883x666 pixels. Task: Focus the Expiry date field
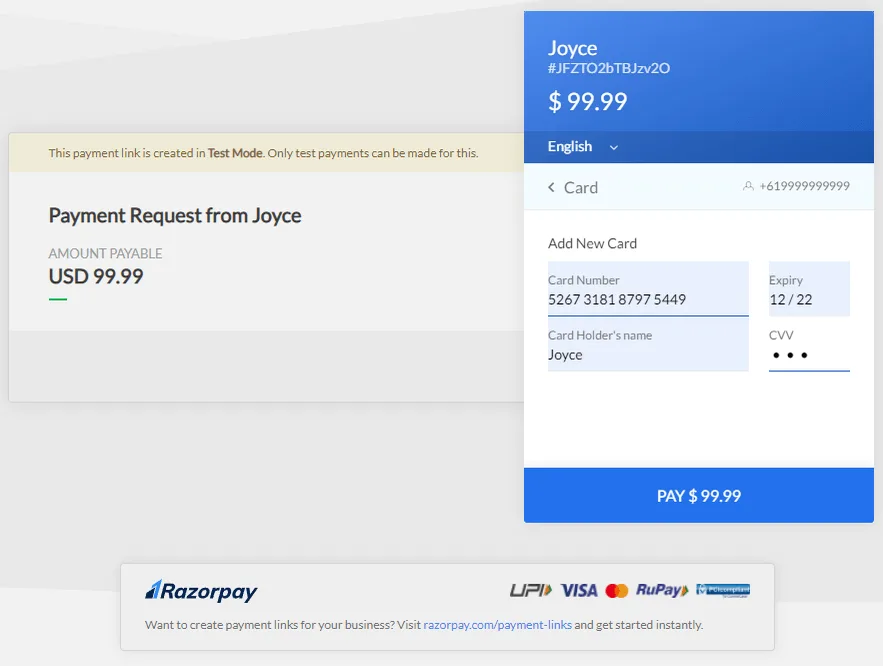809,289
